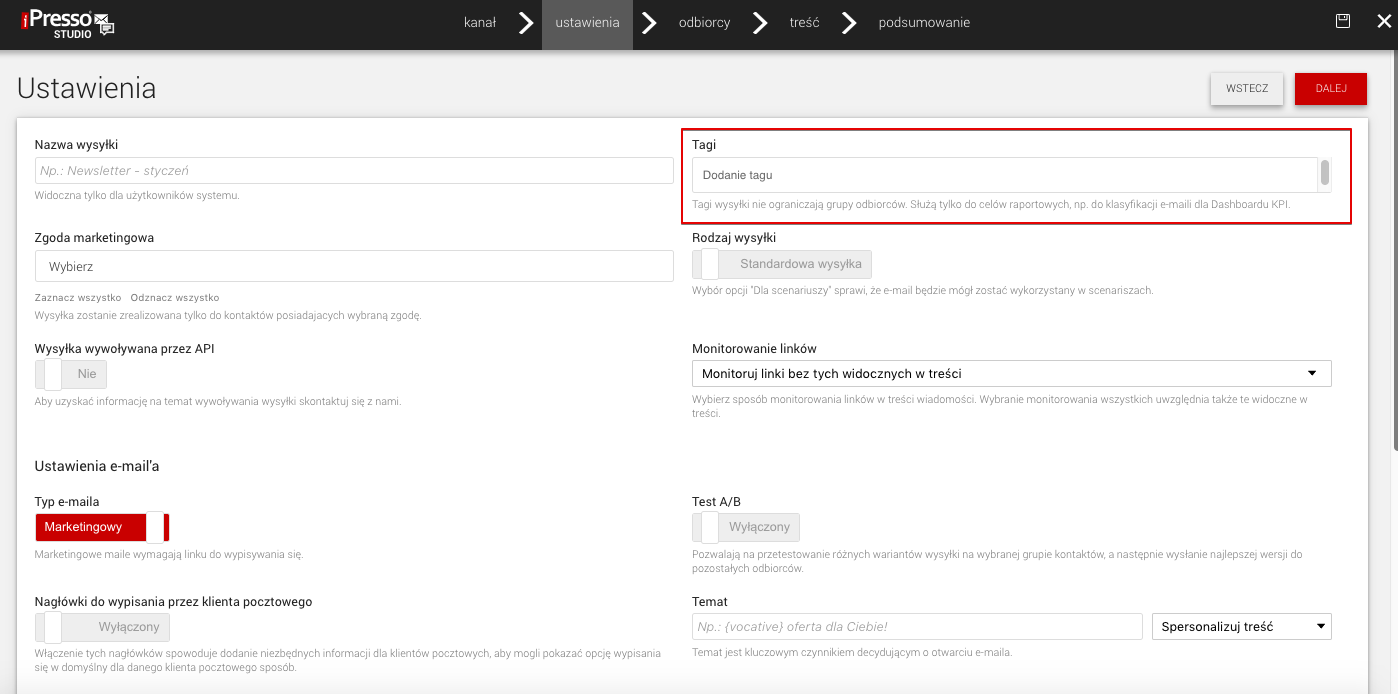The image size is (1398, 694).
Task: Select the ustawienia step
Action: pyautogui.click(x=587, y=23)
